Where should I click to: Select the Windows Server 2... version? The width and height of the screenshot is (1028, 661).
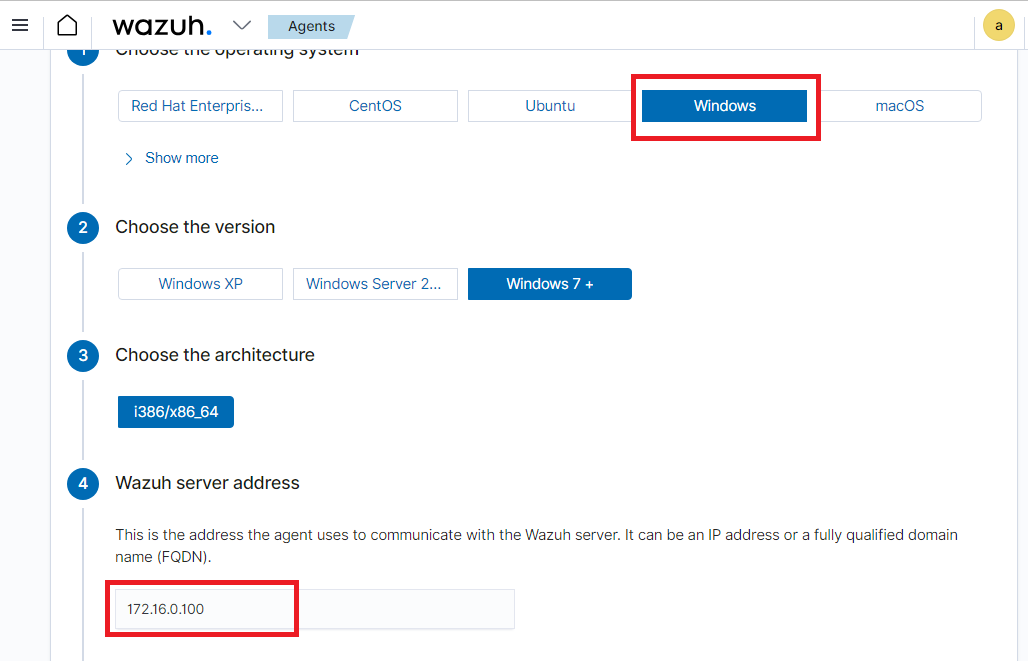[375, 284]
